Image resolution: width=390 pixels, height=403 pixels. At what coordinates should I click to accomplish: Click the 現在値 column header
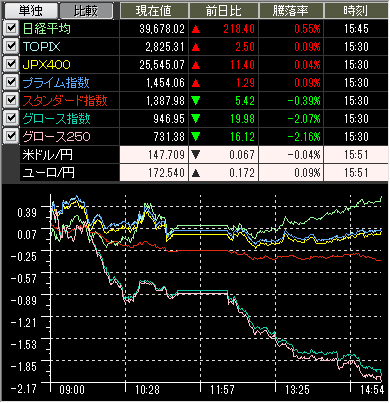pos(154,11)
